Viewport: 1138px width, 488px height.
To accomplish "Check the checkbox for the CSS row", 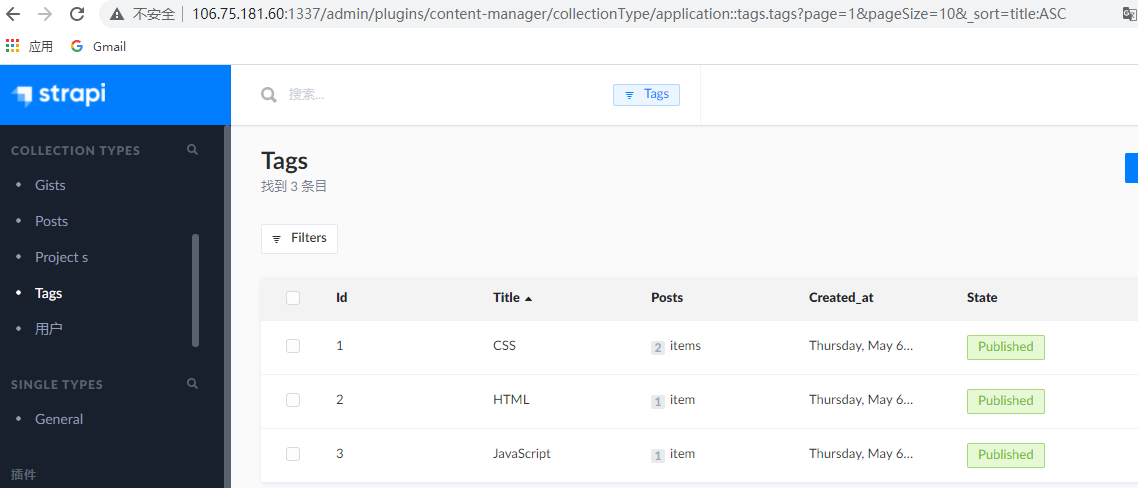I will (x=293, y=346).
